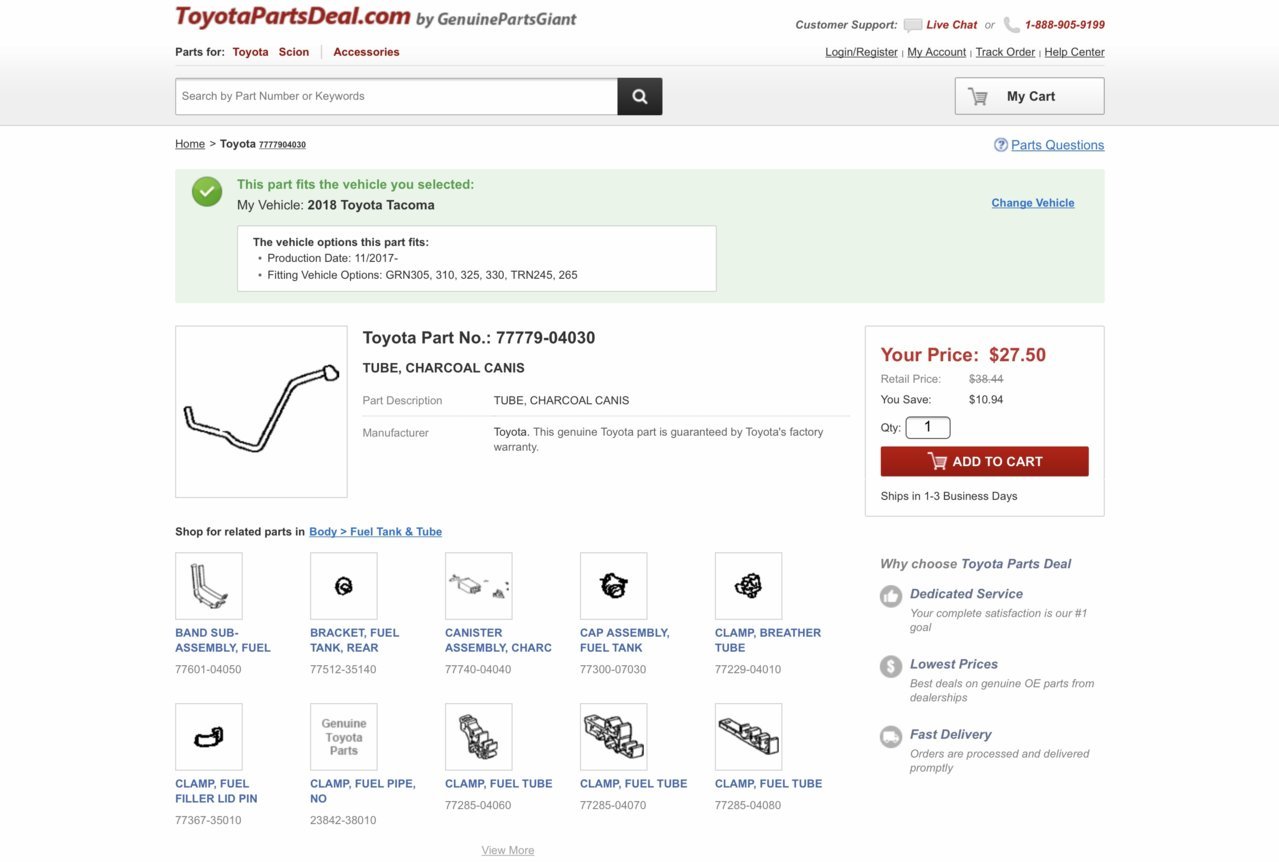This screenshot has width=1279, height=862.
Task: Select Toyota in Parts for menu
Action: click(251, 52)
